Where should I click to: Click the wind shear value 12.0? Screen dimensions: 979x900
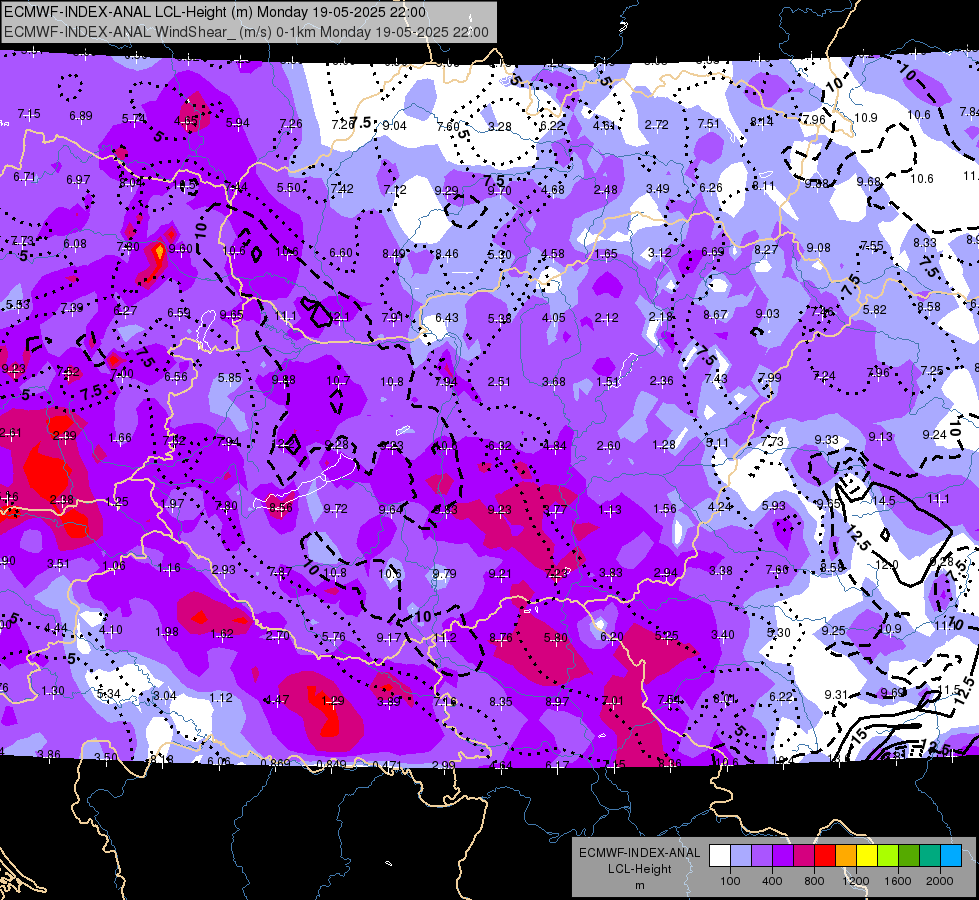pyautogui.click(x=887, y=565)
